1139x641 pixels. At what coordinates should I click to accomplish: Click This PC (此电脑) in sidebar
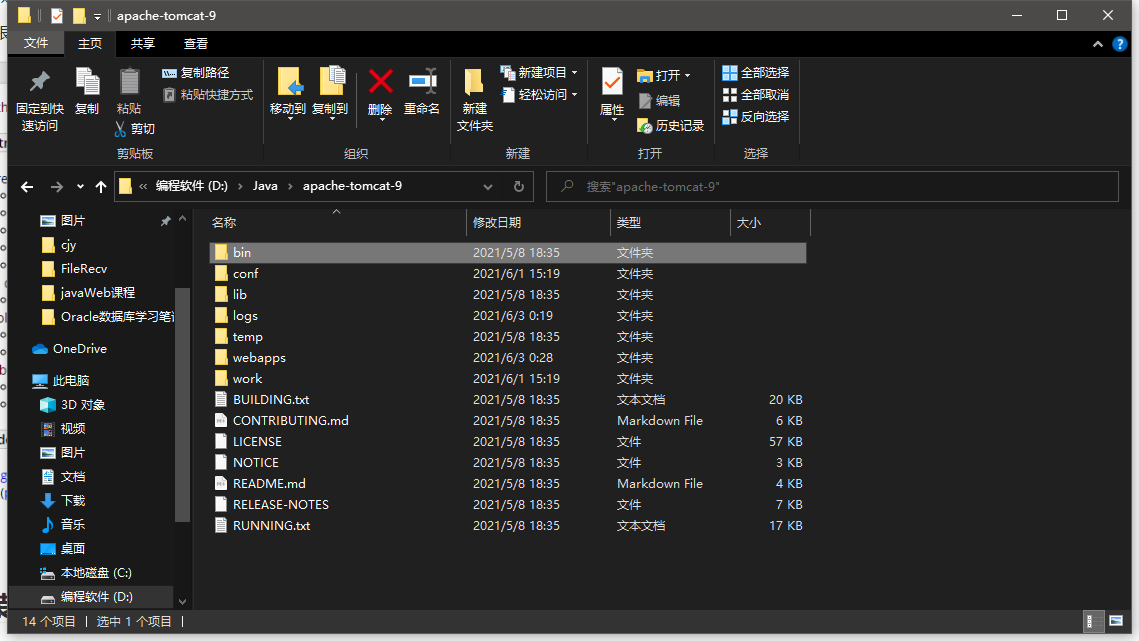(61, 381)
